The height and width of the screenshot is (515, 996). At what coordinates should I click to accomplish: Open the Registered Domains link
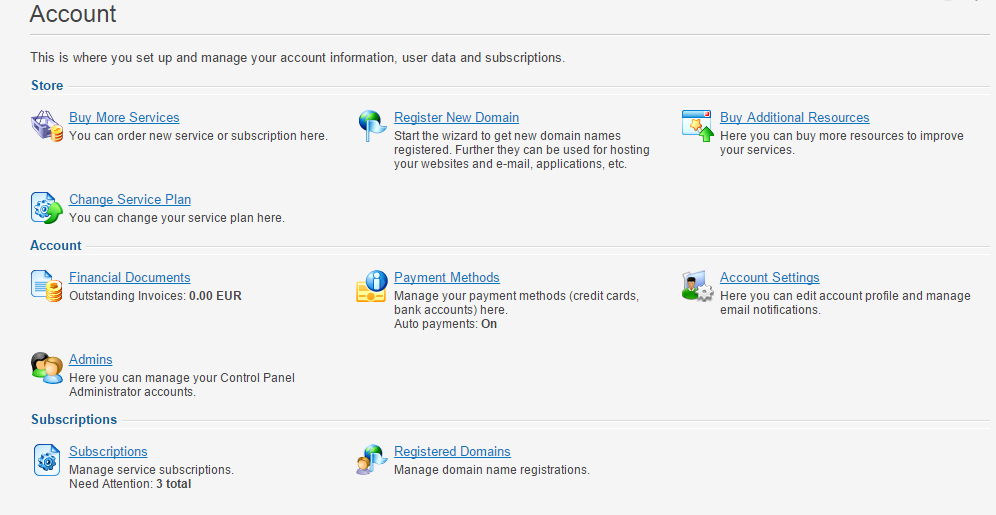pyautogui.click(x=452, y=451)
